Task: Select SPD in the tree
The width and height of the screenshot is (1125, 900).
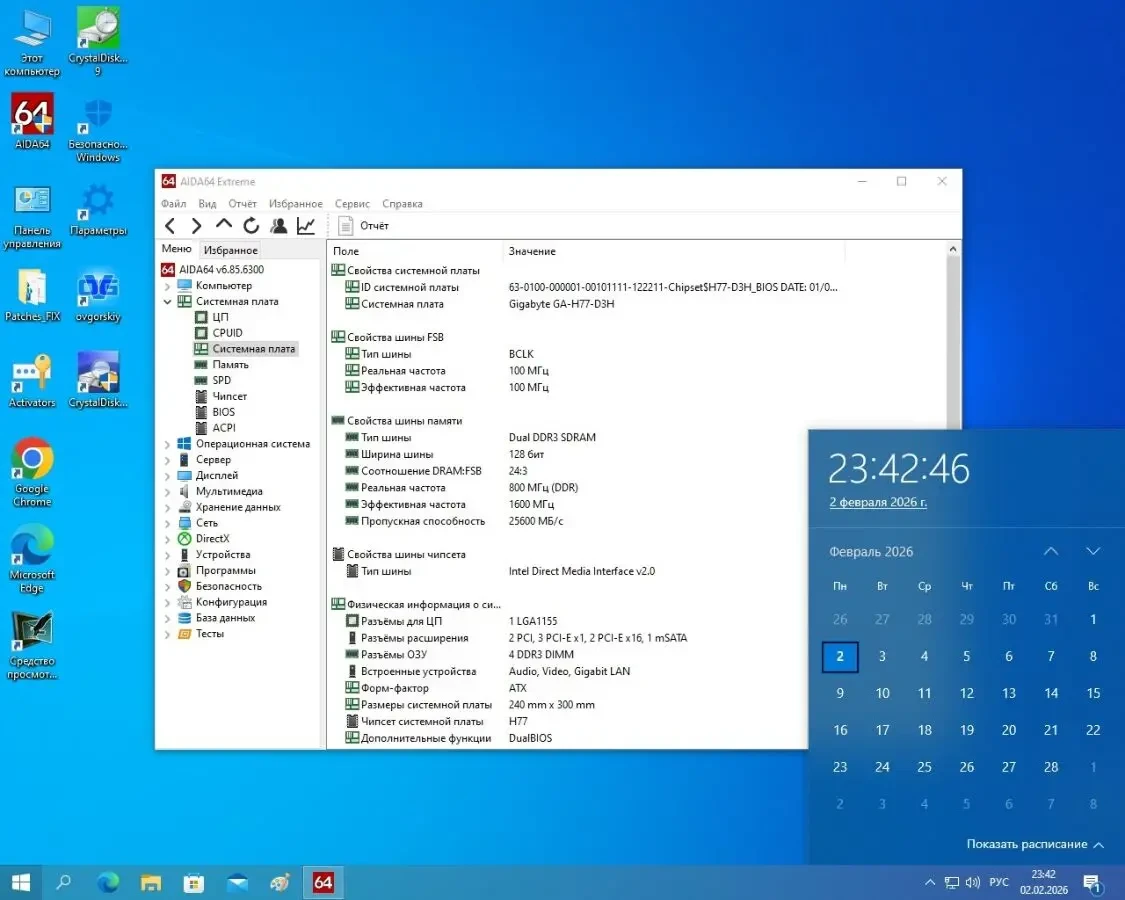Action: click(222, 380)
